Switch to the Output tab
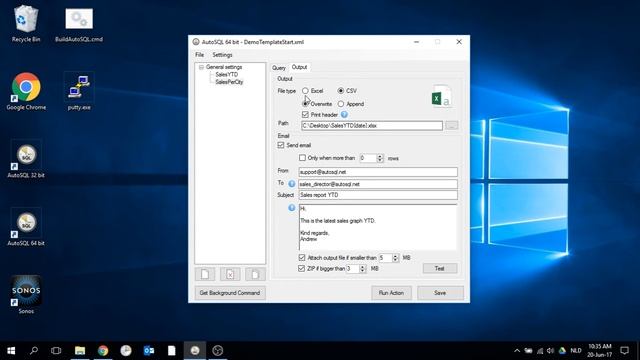 point(299,67)
